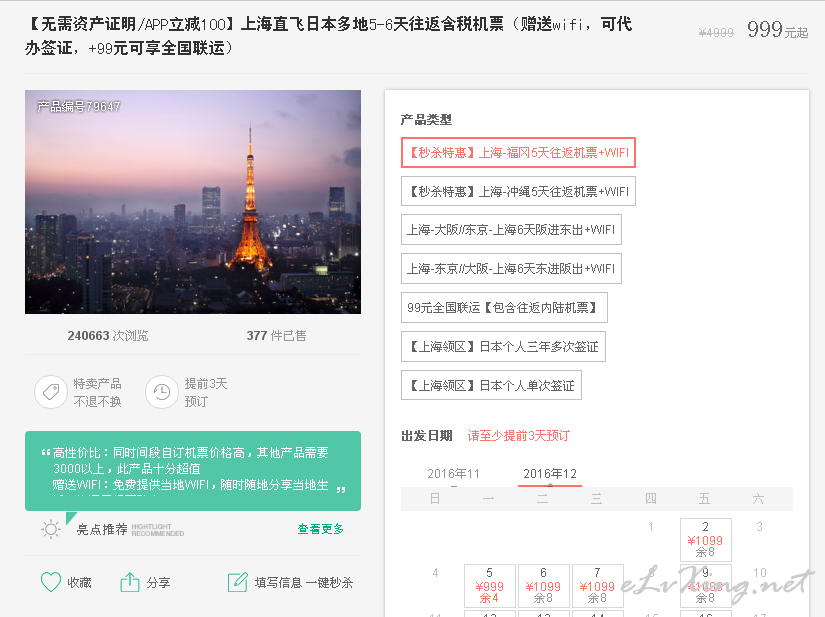Click the share upload icon
Screen dimensions: 825x617
[x=130, y=582]
